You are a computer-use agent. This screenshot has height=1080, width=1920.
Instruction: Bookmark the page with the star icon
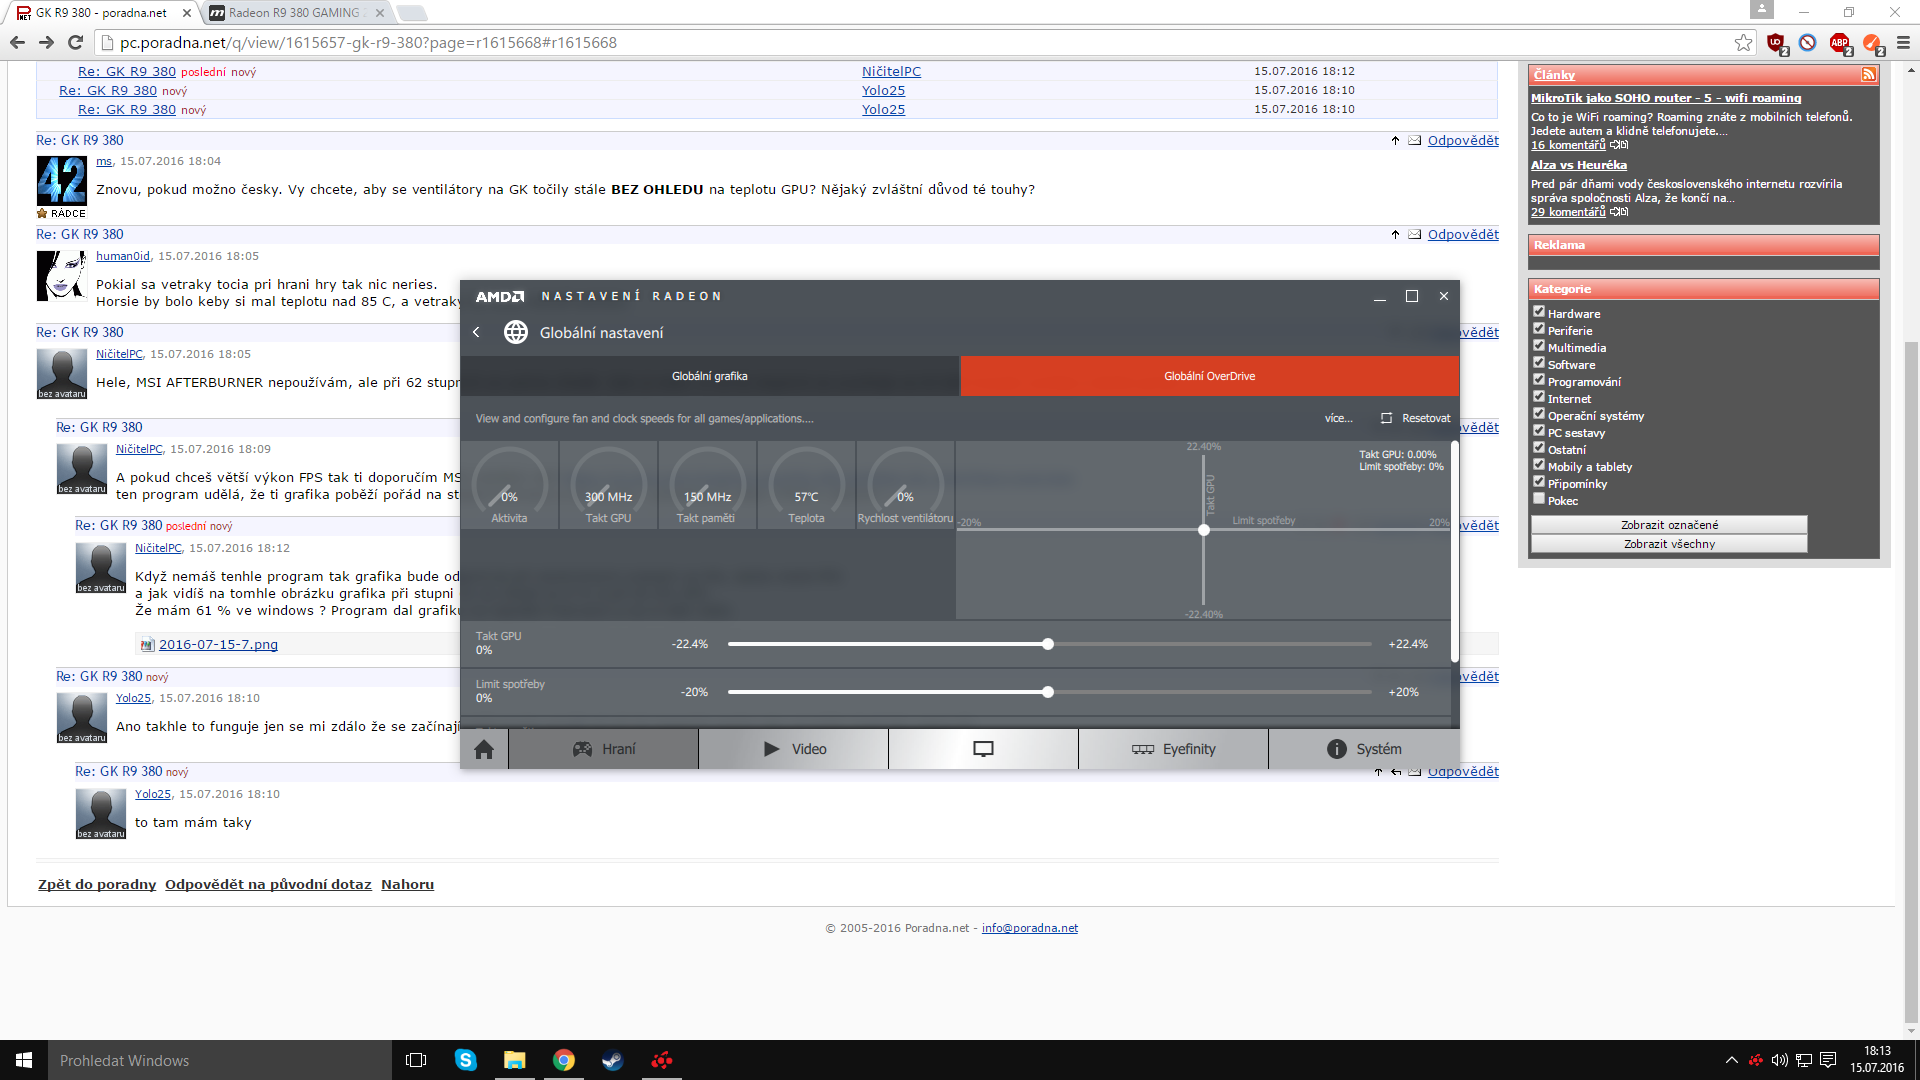tap(1743, 43)
